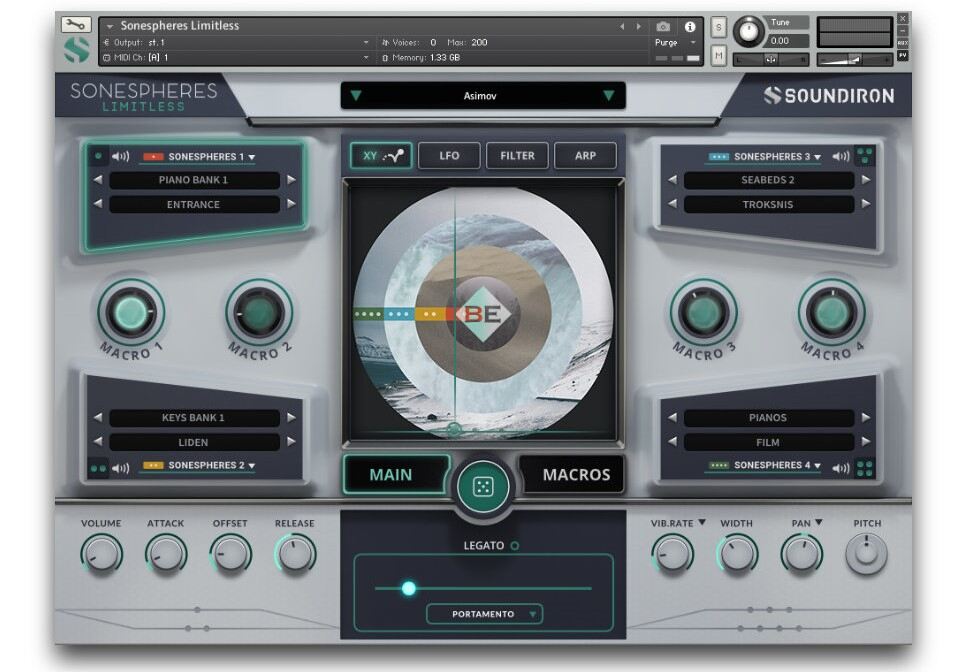Click the dice randomizer icon
970x672 pixels.
click(x=485, y=487)
